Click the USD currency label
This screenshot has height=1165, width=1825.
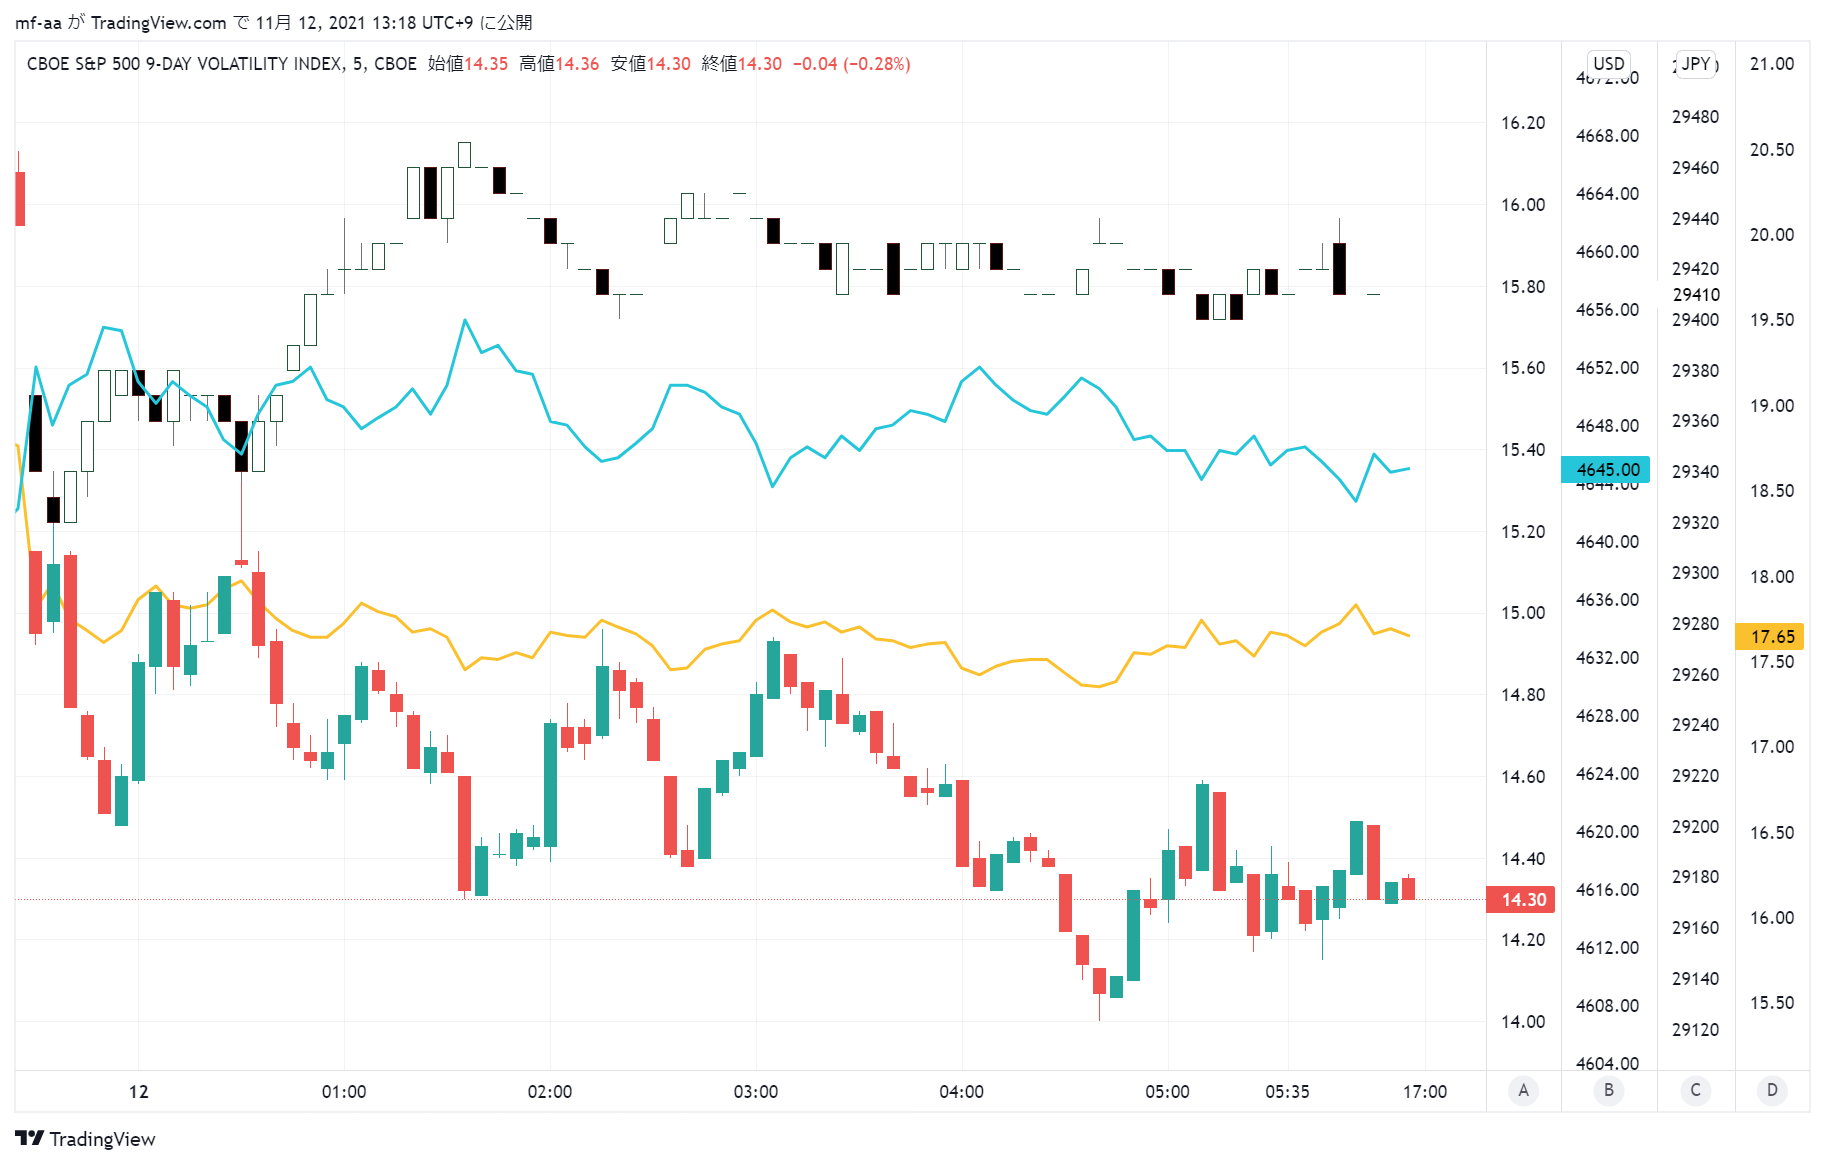(1609, 63)
